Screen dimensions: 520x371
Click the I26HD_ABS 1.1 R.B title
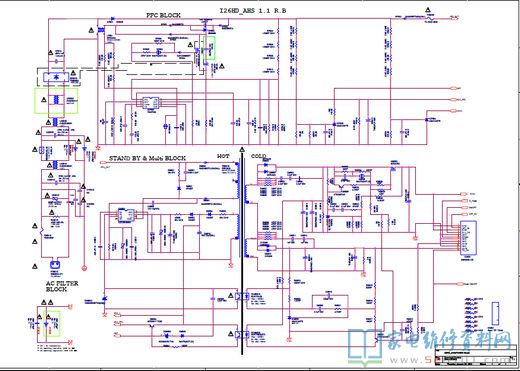(253, 11)
